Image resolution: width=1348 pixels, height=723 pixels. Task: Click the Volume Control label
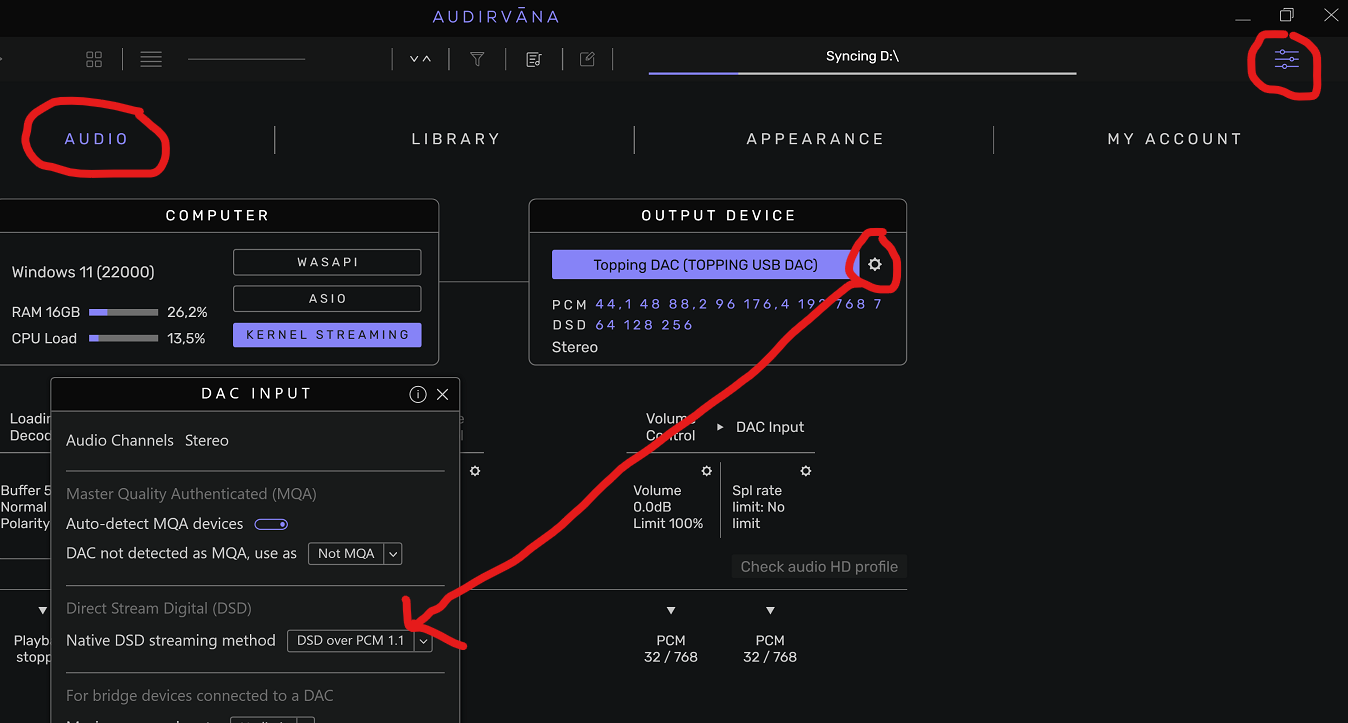(x=670, y=427)
